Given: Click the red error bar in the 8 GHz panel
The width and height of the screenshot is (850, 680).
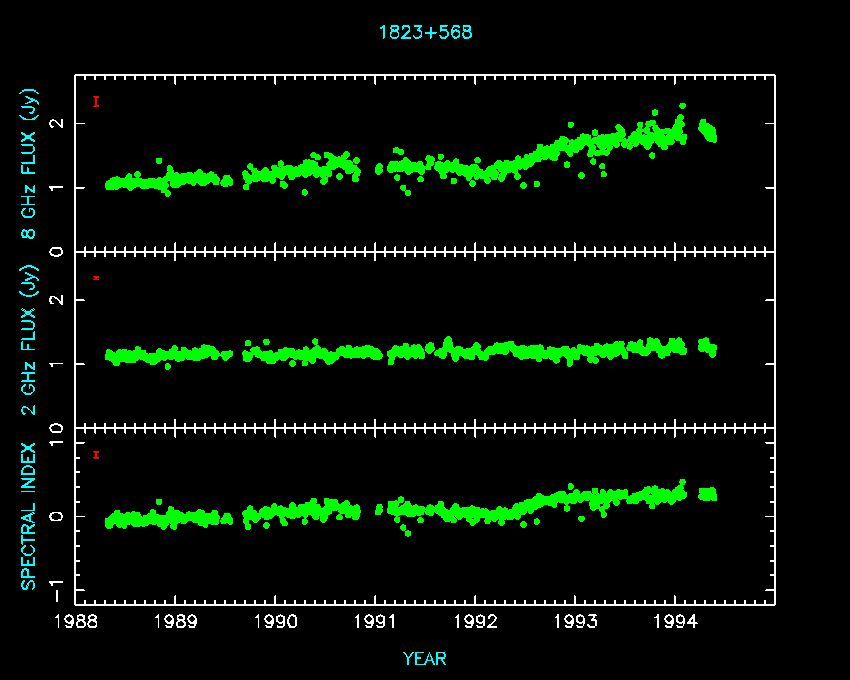Looking at the screenshot, I should pyautogui.click(x=96, y=101).
